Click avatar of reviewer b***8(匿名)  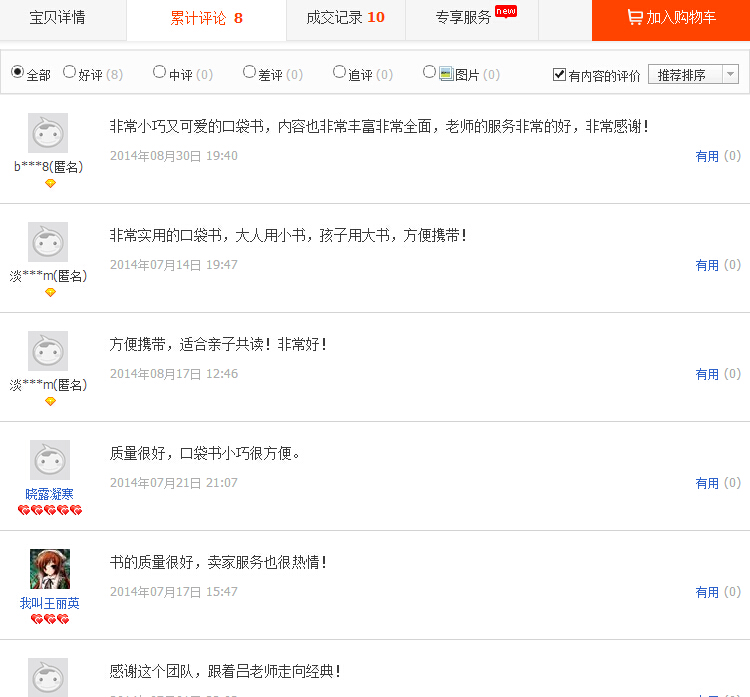tap(48, 133)
